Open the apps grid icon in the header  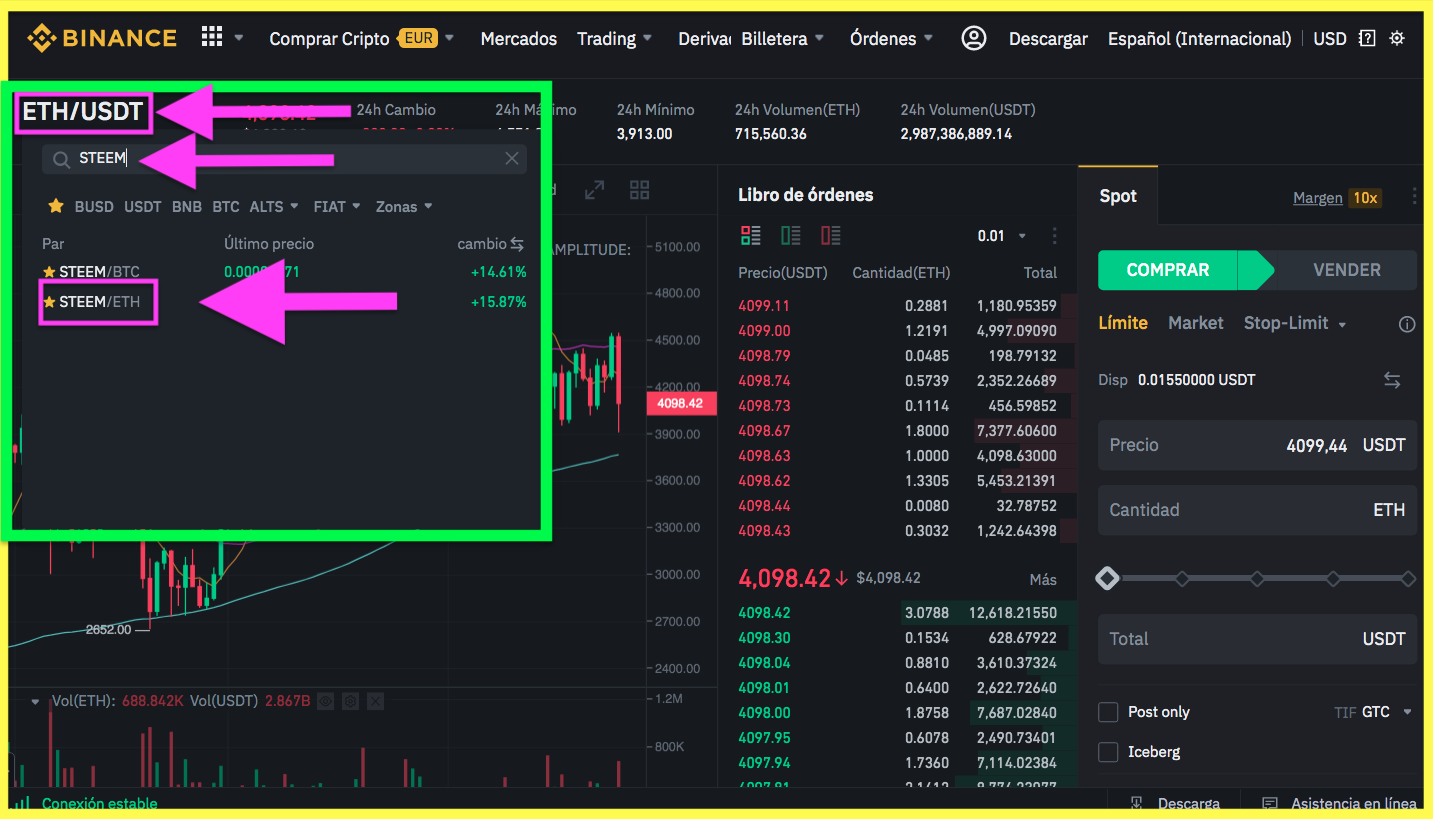coord(212,37)
